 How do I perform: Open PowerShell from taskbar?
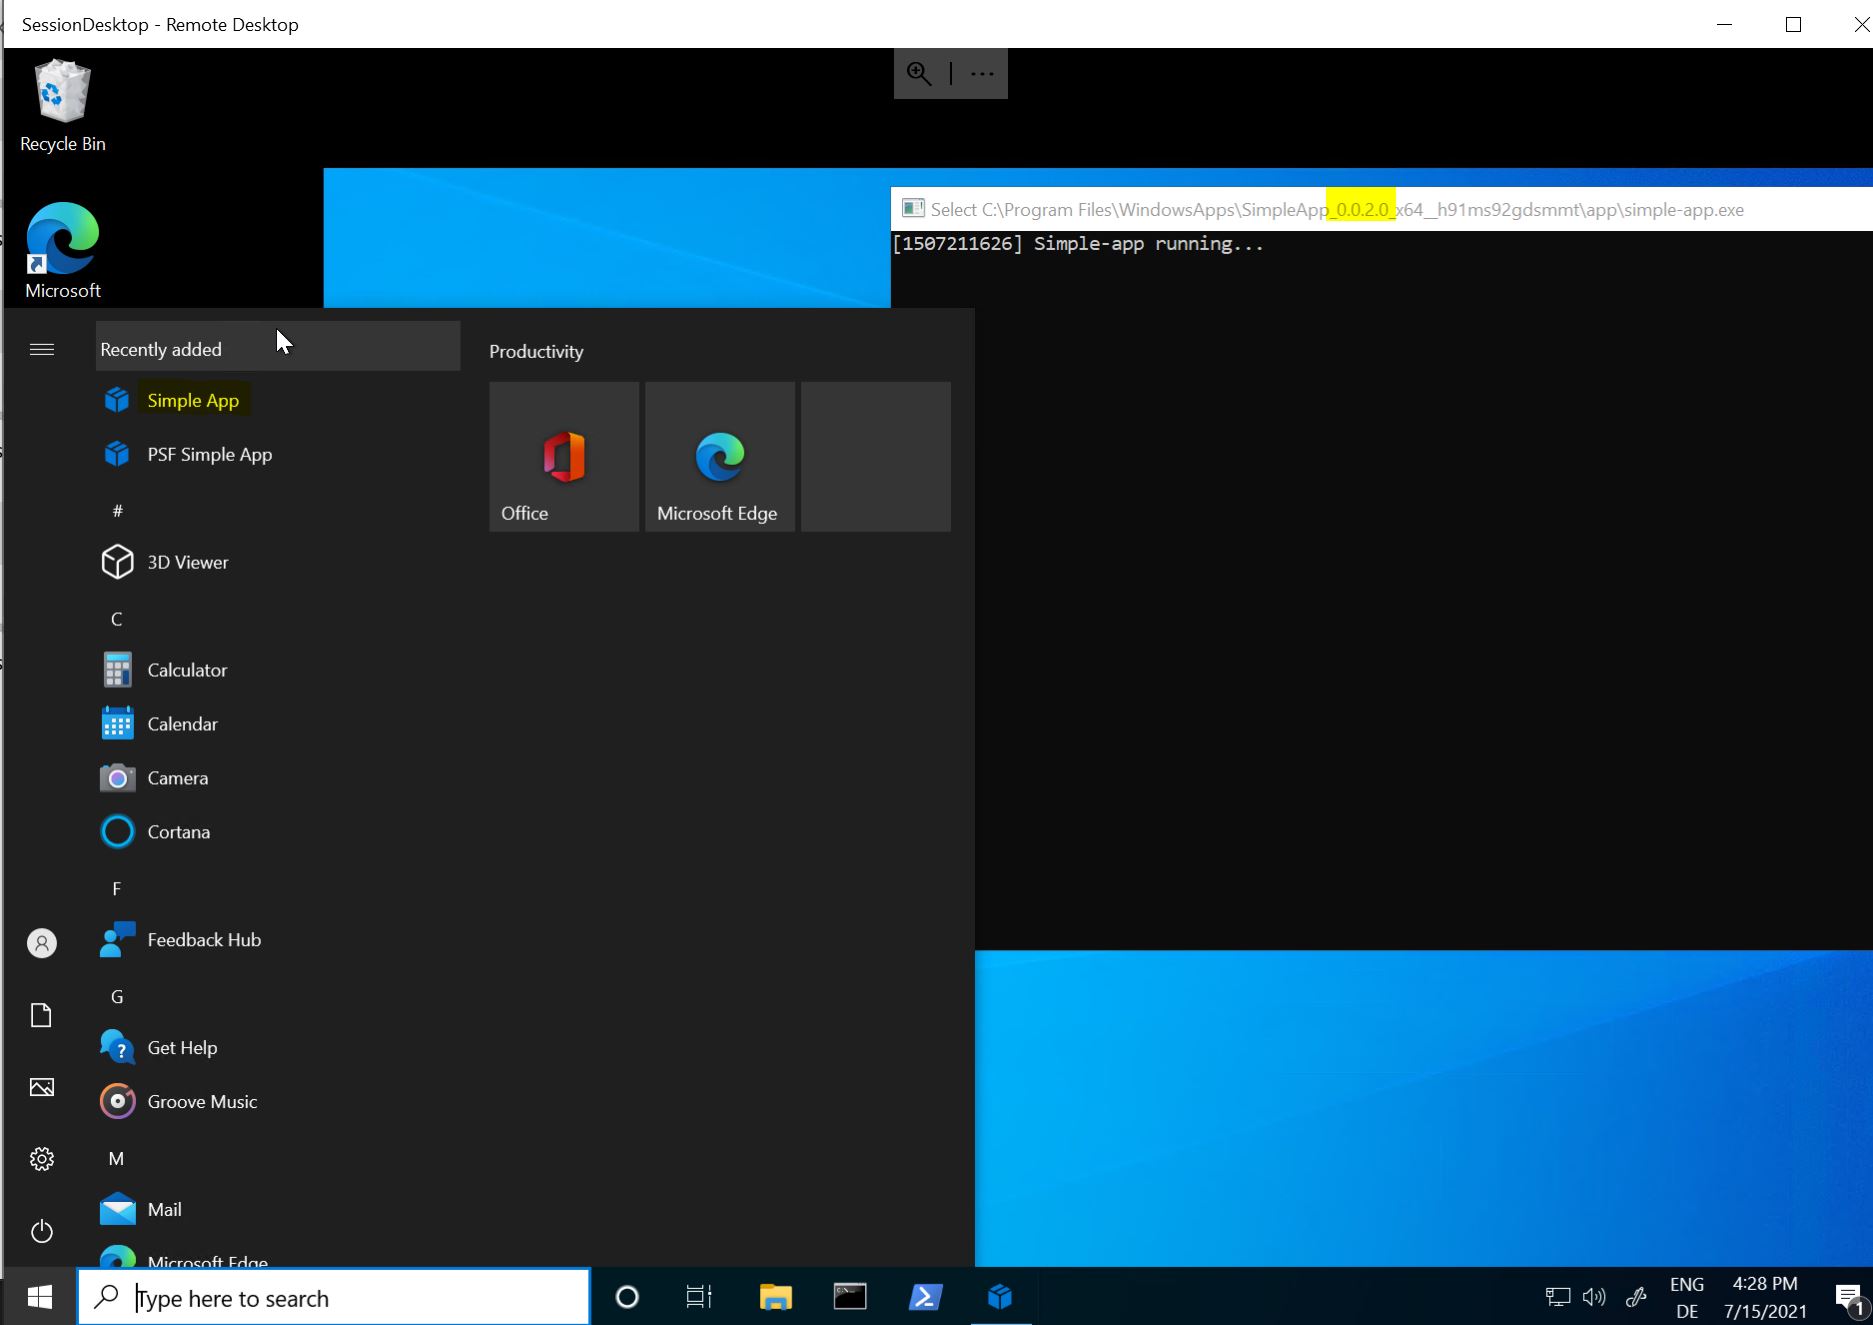(x=925, y=1297)
